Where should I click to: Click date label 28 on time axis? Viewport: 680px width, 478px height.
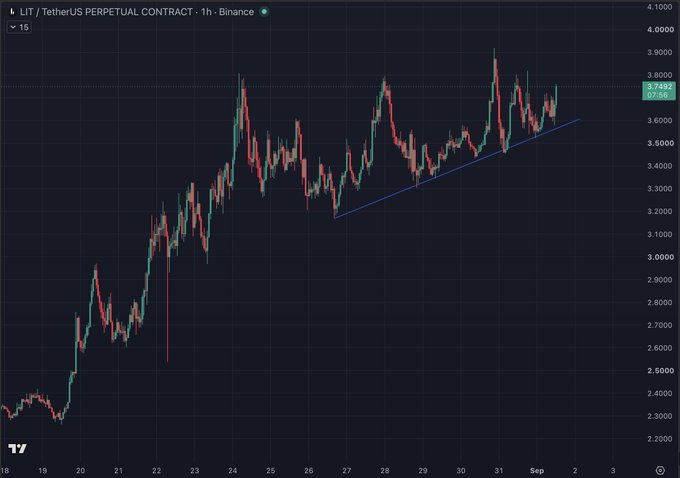tap(385, 471)
